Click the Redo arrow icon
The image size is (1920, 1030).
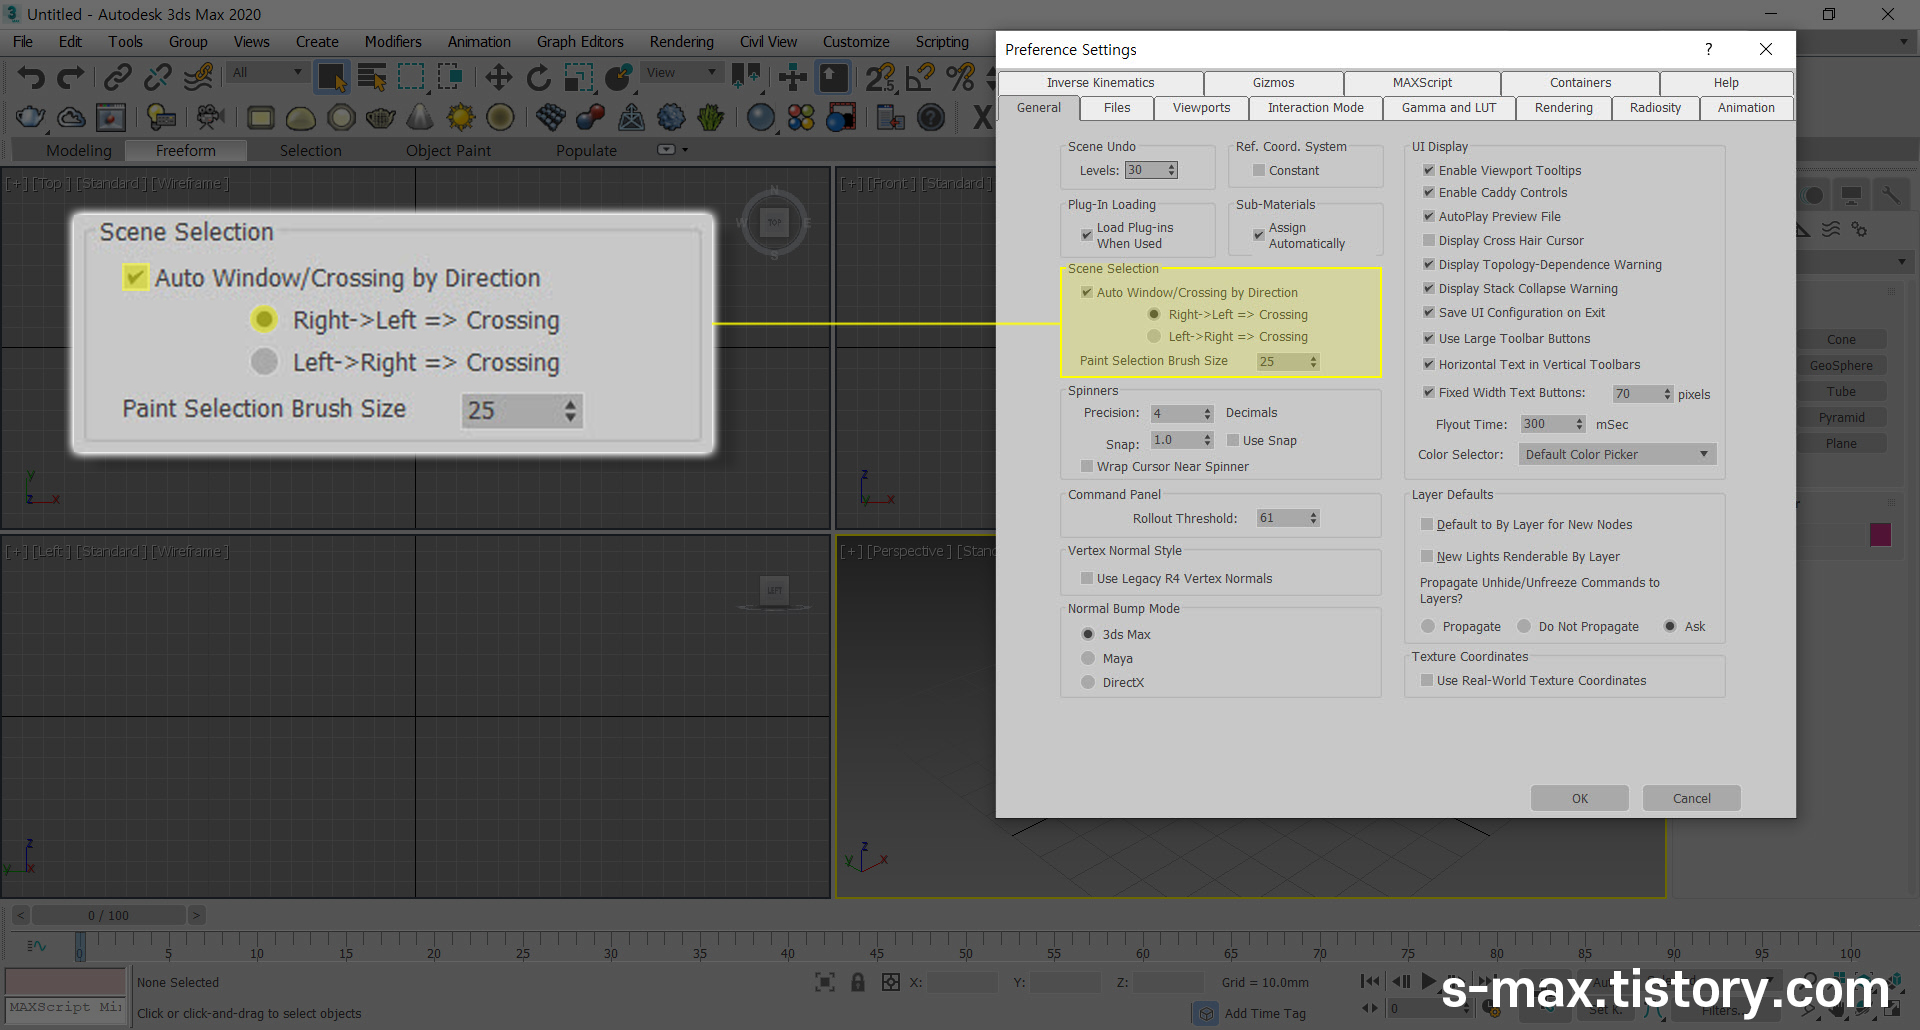point(71,77)
